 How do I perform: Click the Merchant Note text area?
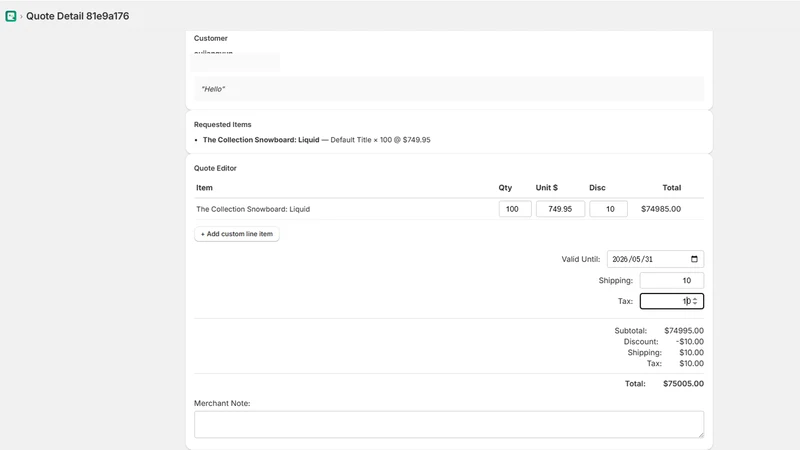[449, 424]
